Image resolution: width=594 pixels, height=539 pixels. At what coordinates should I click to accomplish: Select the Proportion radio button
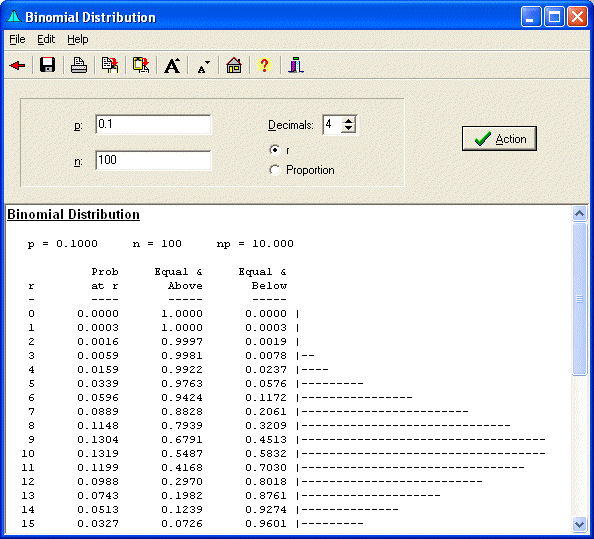coord(275,170)
